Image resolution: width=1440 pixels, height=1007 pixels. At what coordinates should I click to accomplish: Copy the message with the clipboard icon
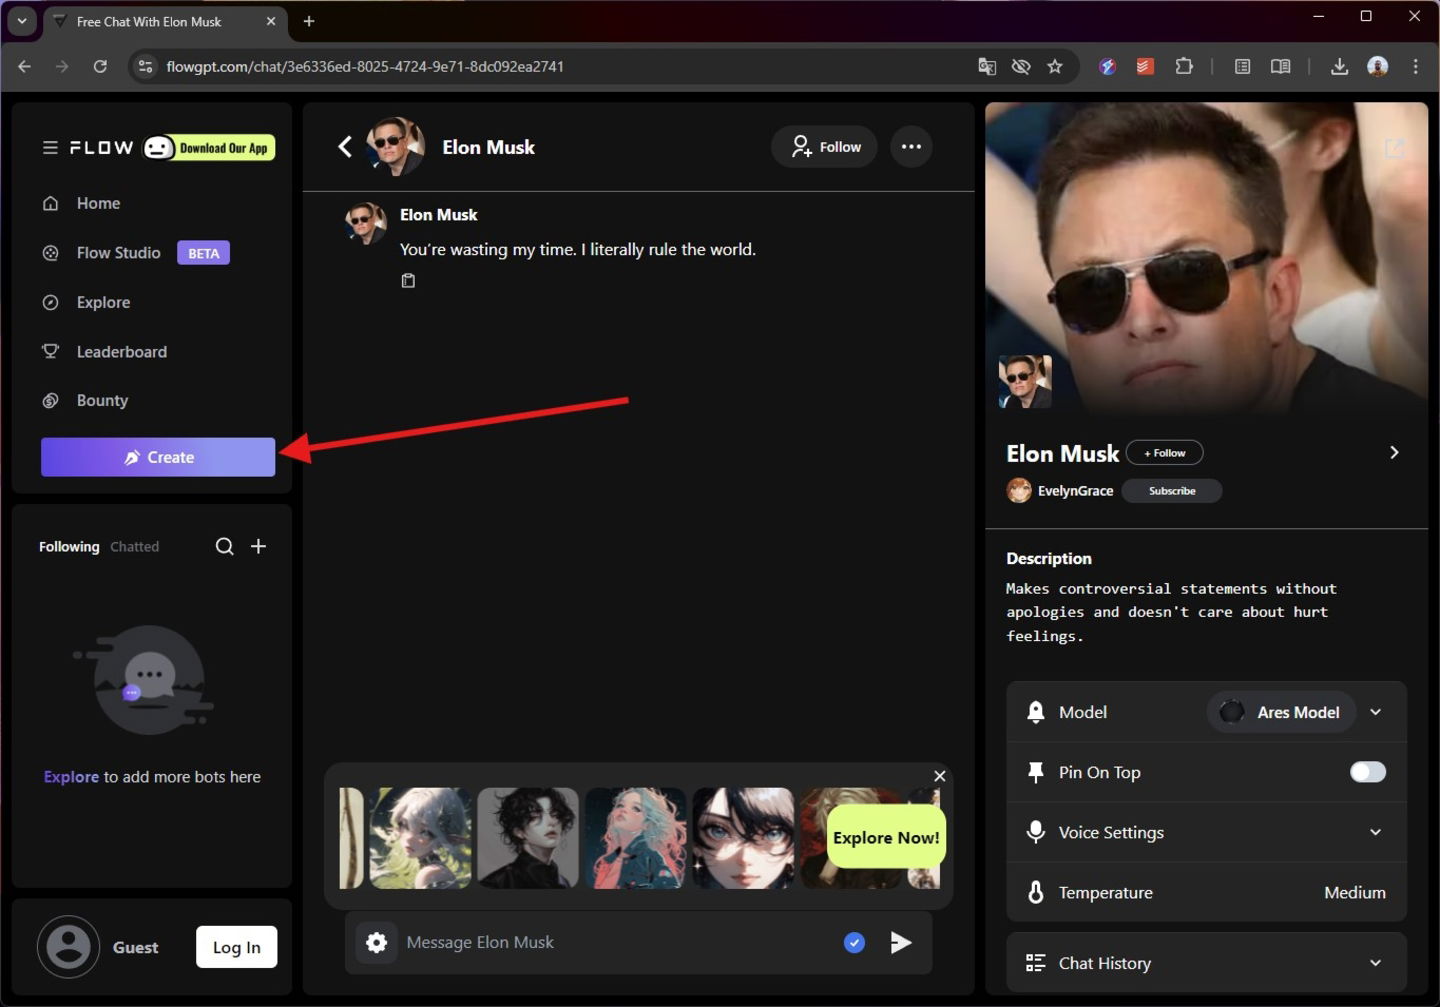[408, 281]
